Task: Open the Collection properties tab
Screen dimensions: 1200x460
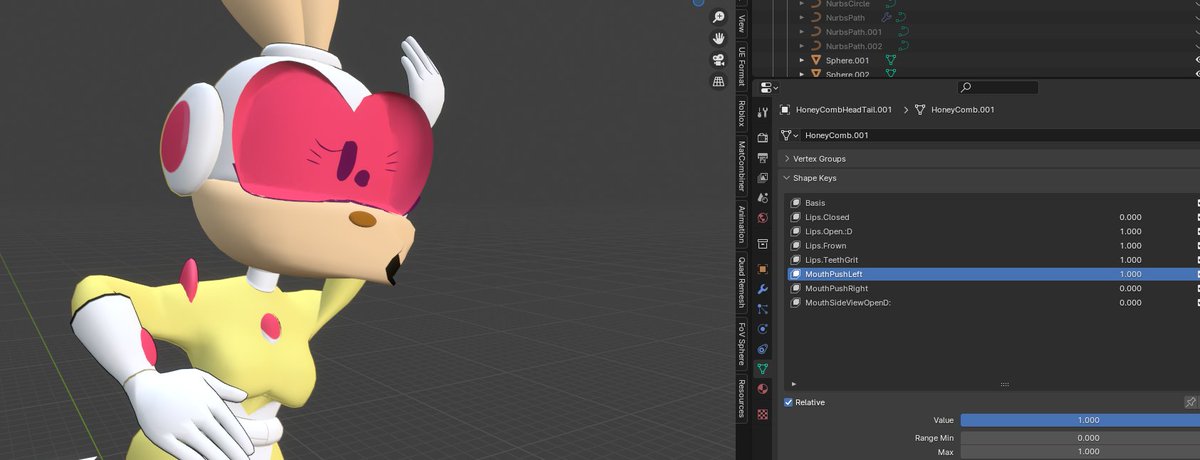Action: pos(763,244)
